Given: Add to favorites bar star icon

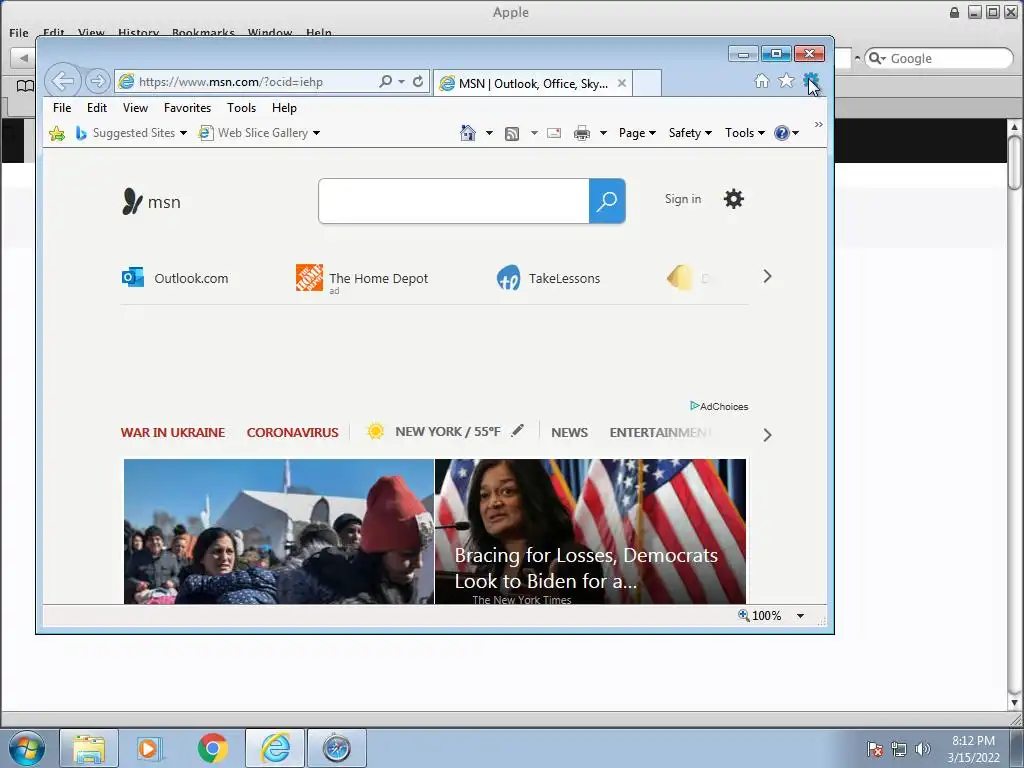Looking at the screenshot, I should [x=57, y=133].
